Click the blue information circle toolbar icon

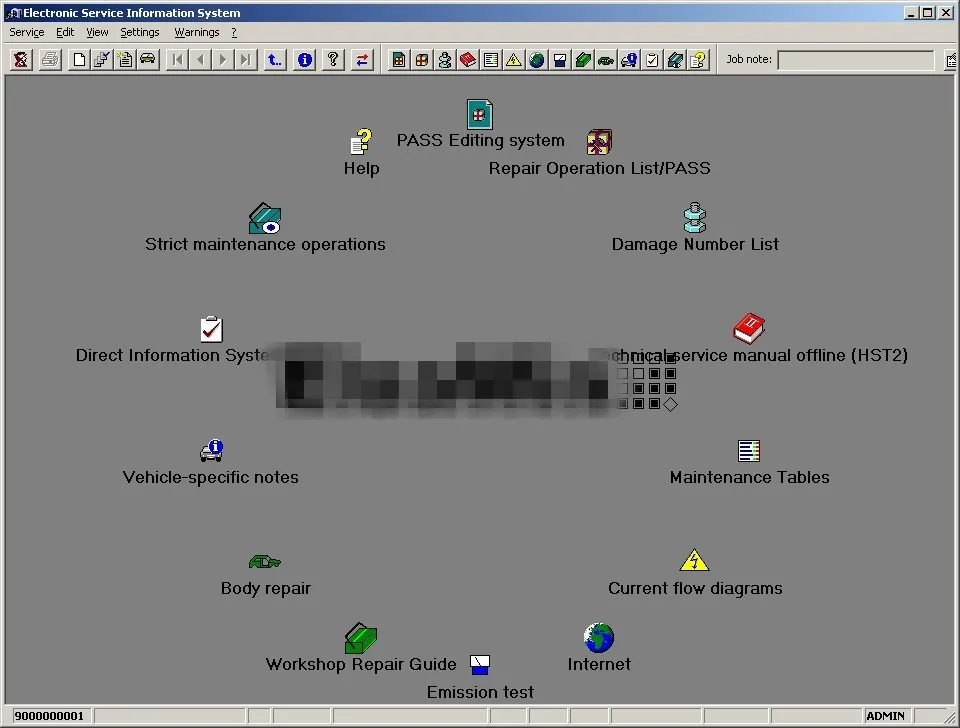point(304,59)
